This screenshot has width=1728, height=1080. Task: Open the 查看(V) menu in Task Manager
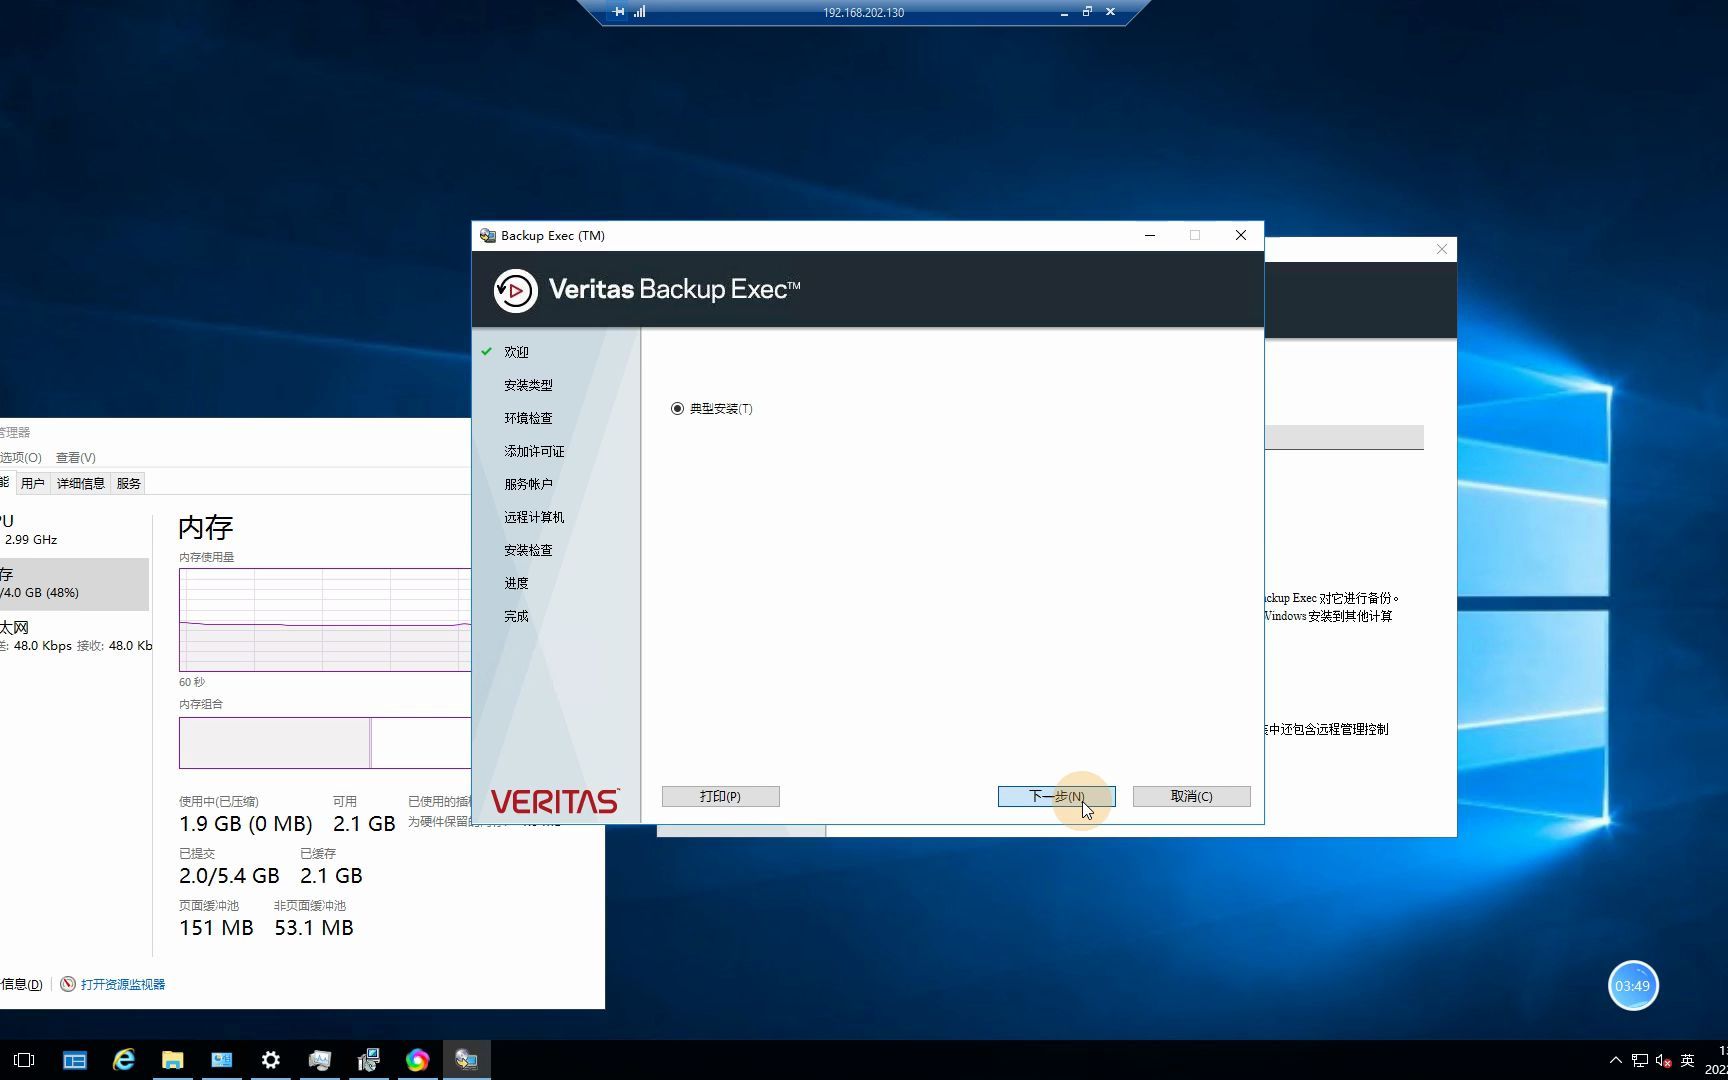pos(75,457)
